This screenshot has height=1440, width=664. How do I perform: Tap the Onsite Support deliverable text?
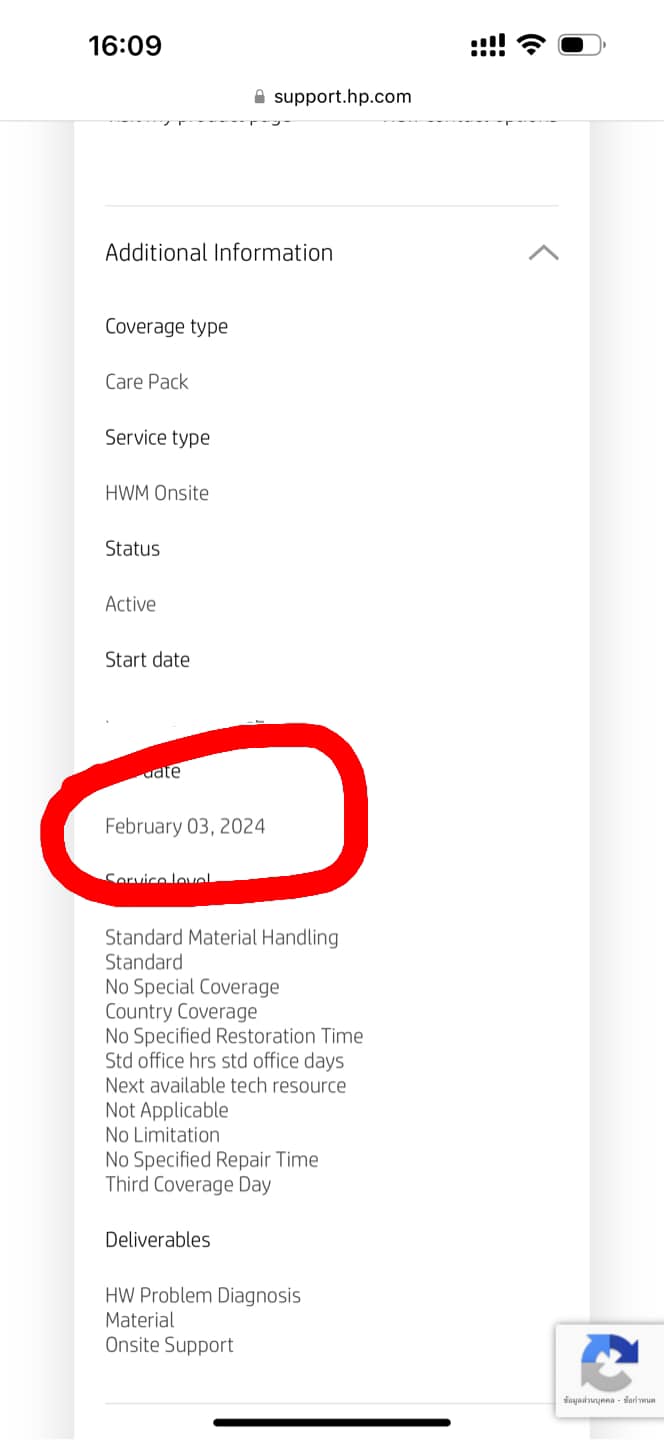tap(169, 1345)
